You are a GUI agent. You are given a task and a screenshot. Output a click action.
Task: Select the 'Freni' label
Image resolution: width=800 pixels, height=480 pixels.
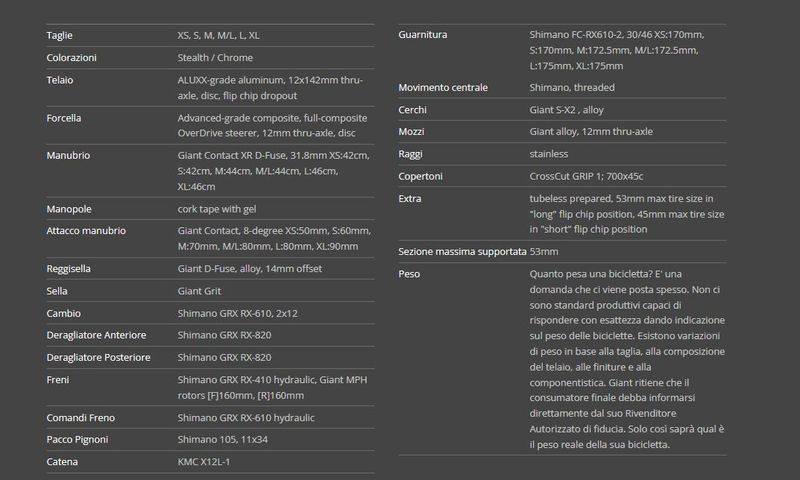58,380
